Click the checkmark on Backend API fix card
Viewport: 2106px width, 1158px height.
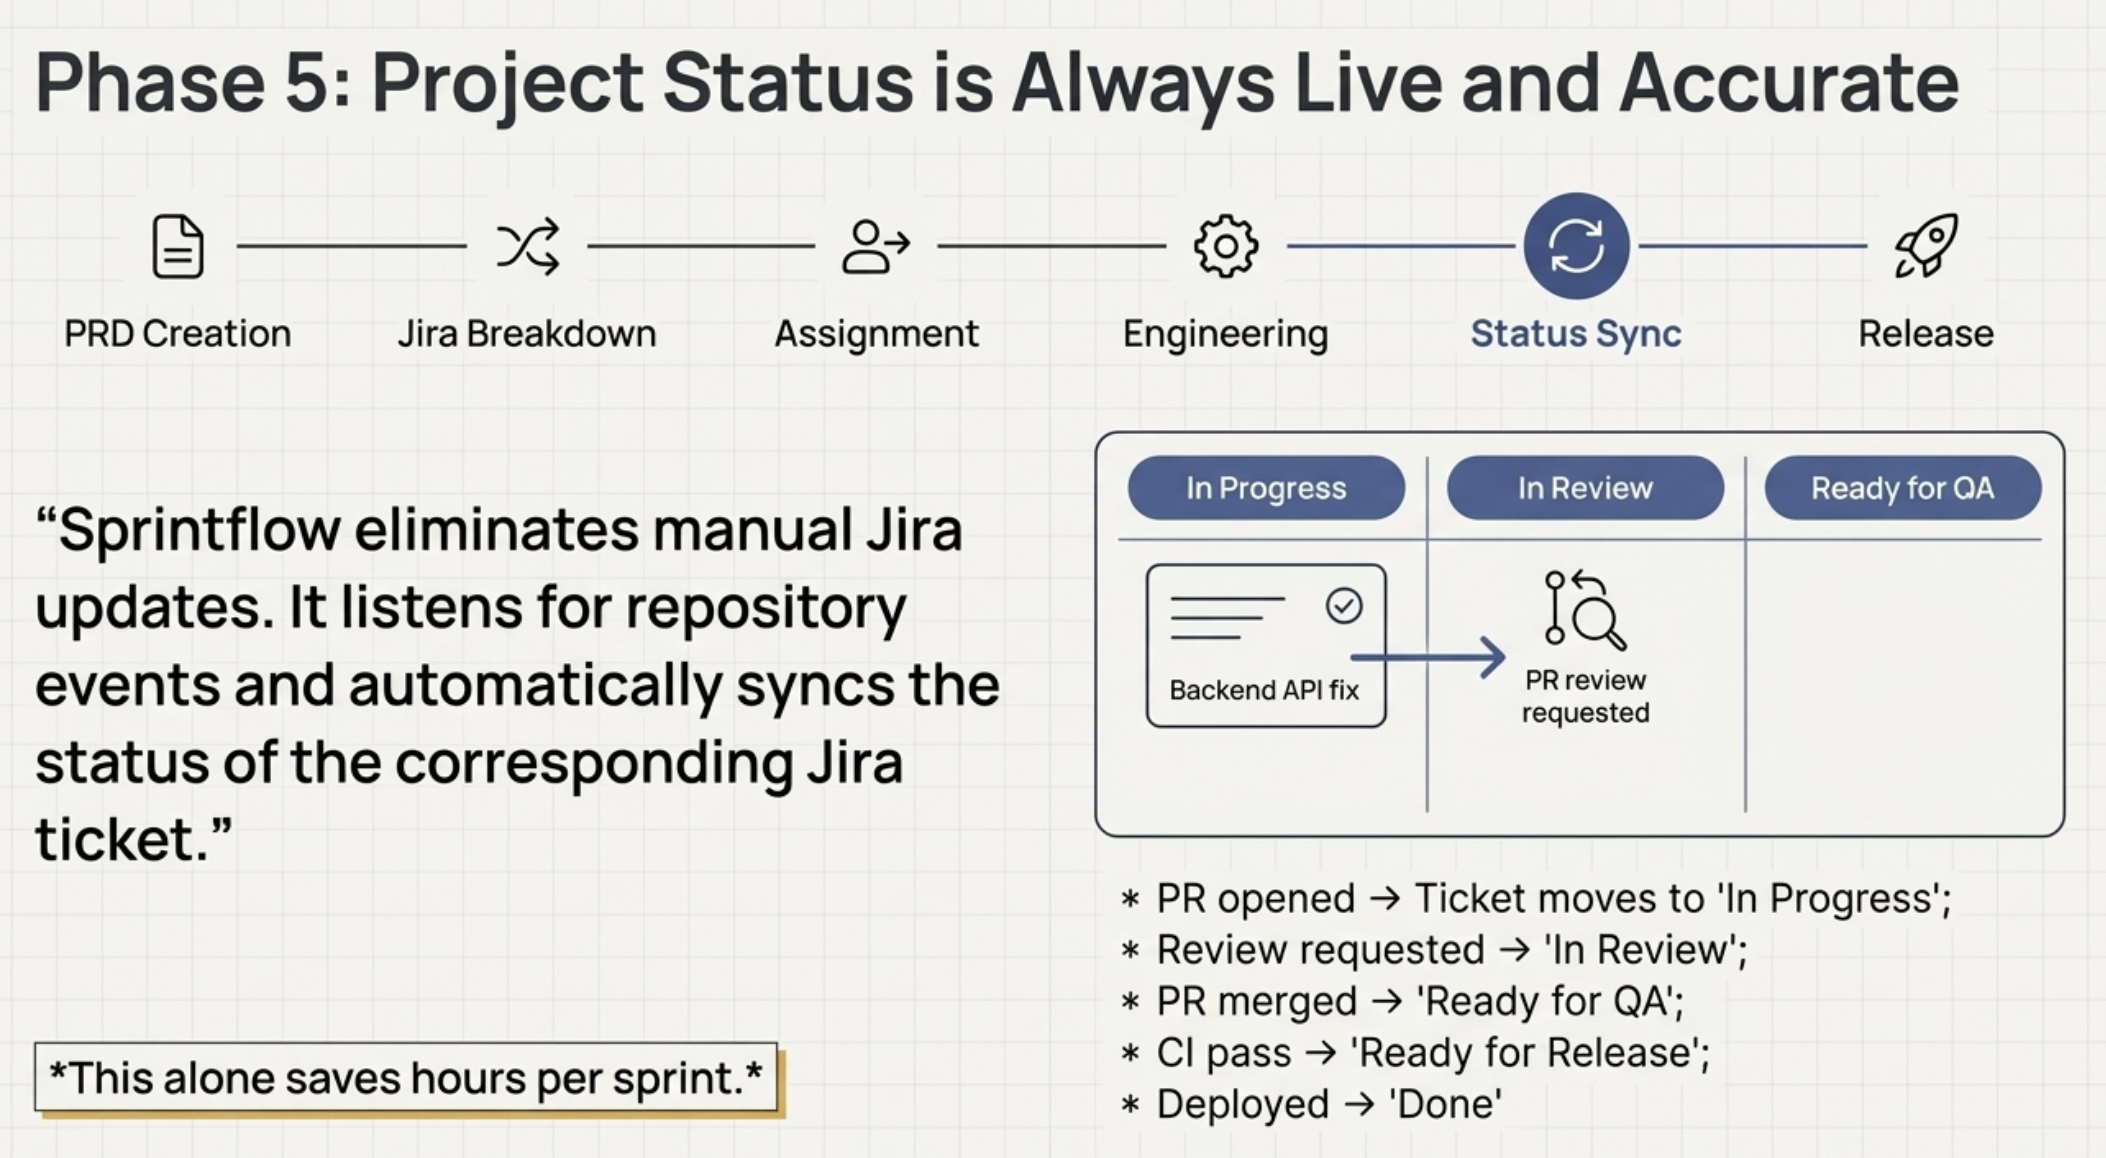point(1343,606)
